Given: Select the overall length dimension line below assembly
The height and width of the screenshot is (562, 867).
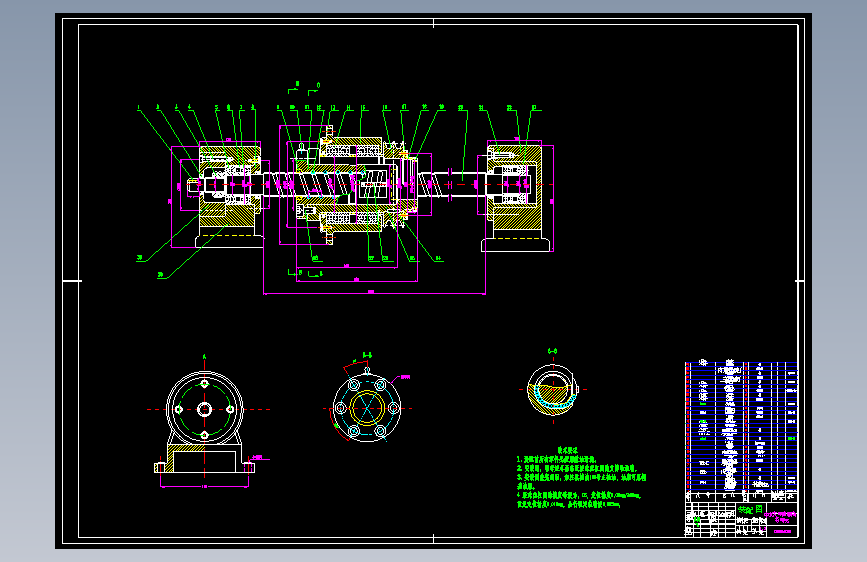Looking at the screenshot, I should pyautogui.click(x=374, y=293).
